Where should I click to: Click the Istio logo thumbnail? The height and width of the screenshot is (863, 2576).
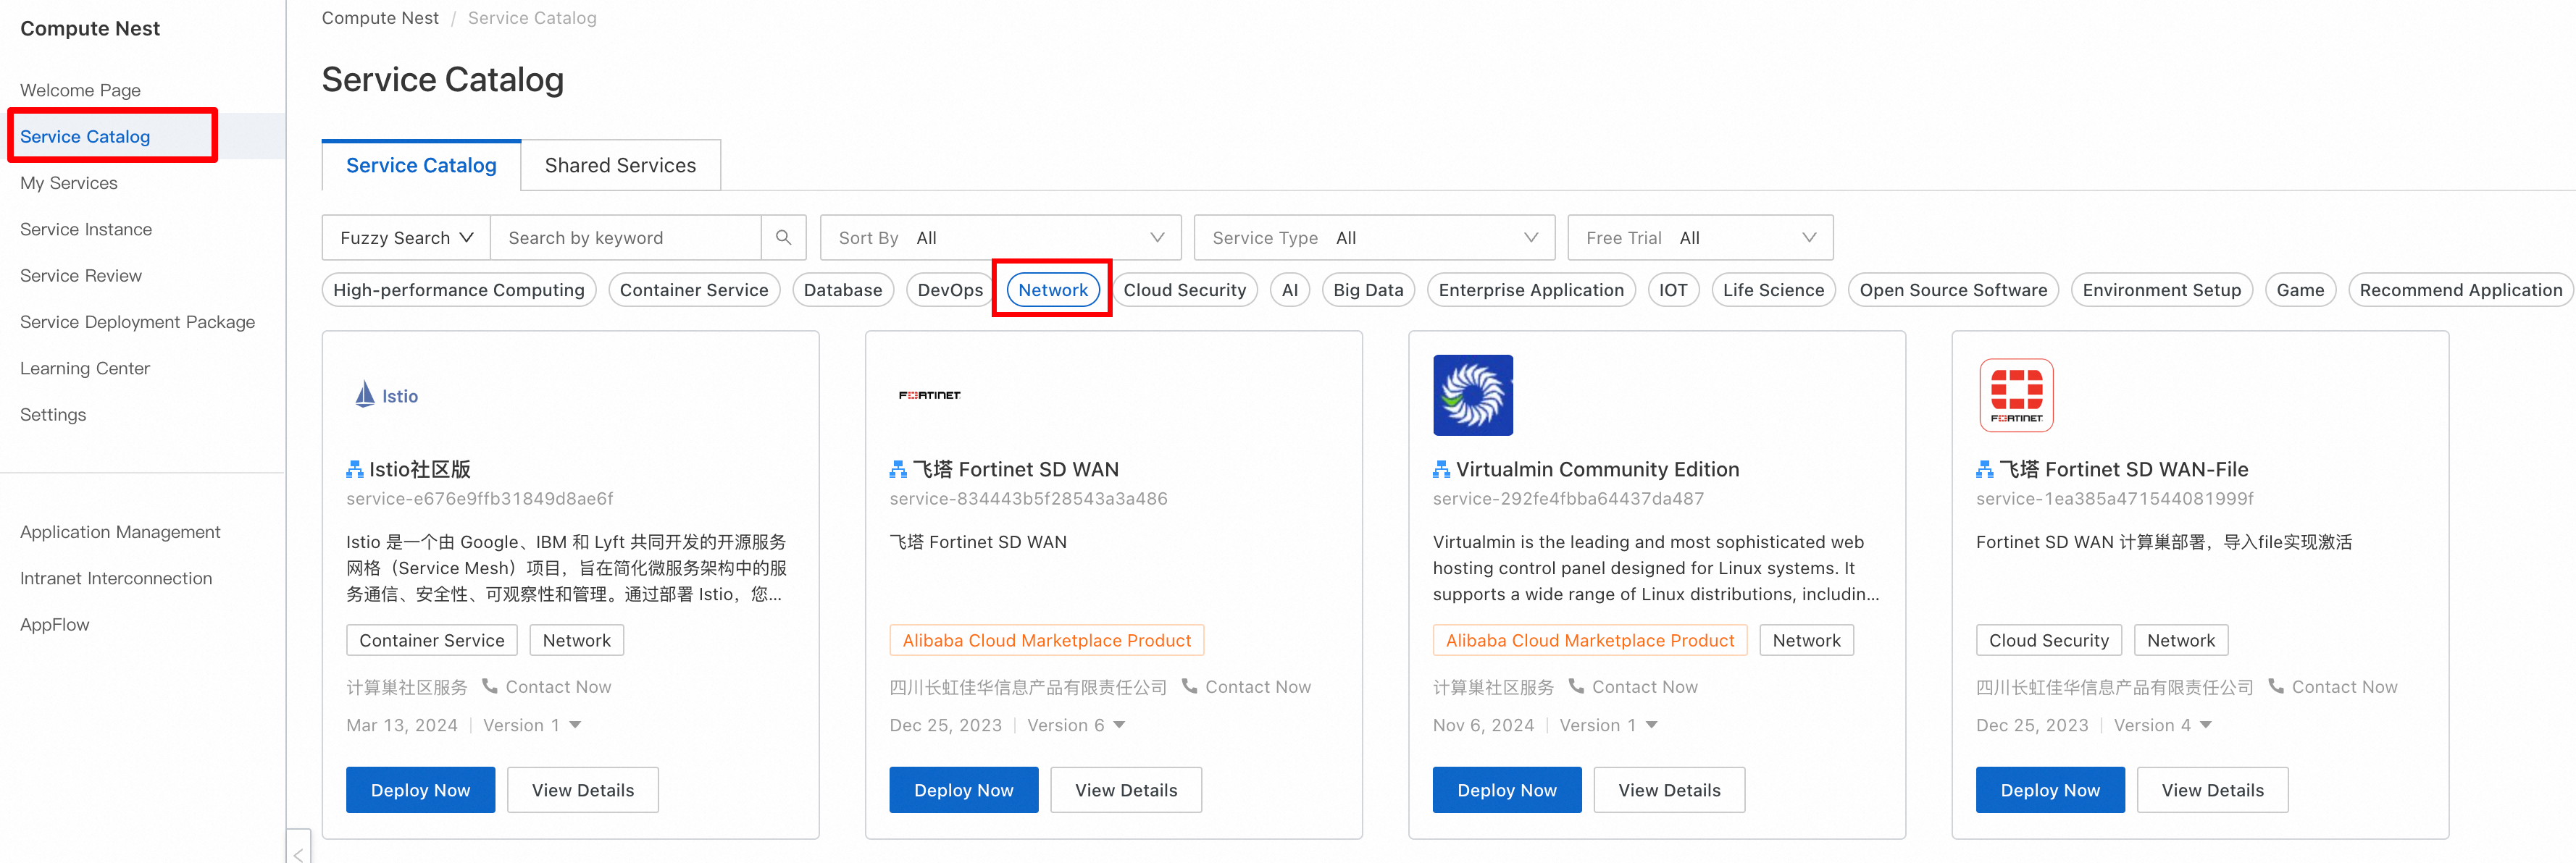(x=387, y=395)
